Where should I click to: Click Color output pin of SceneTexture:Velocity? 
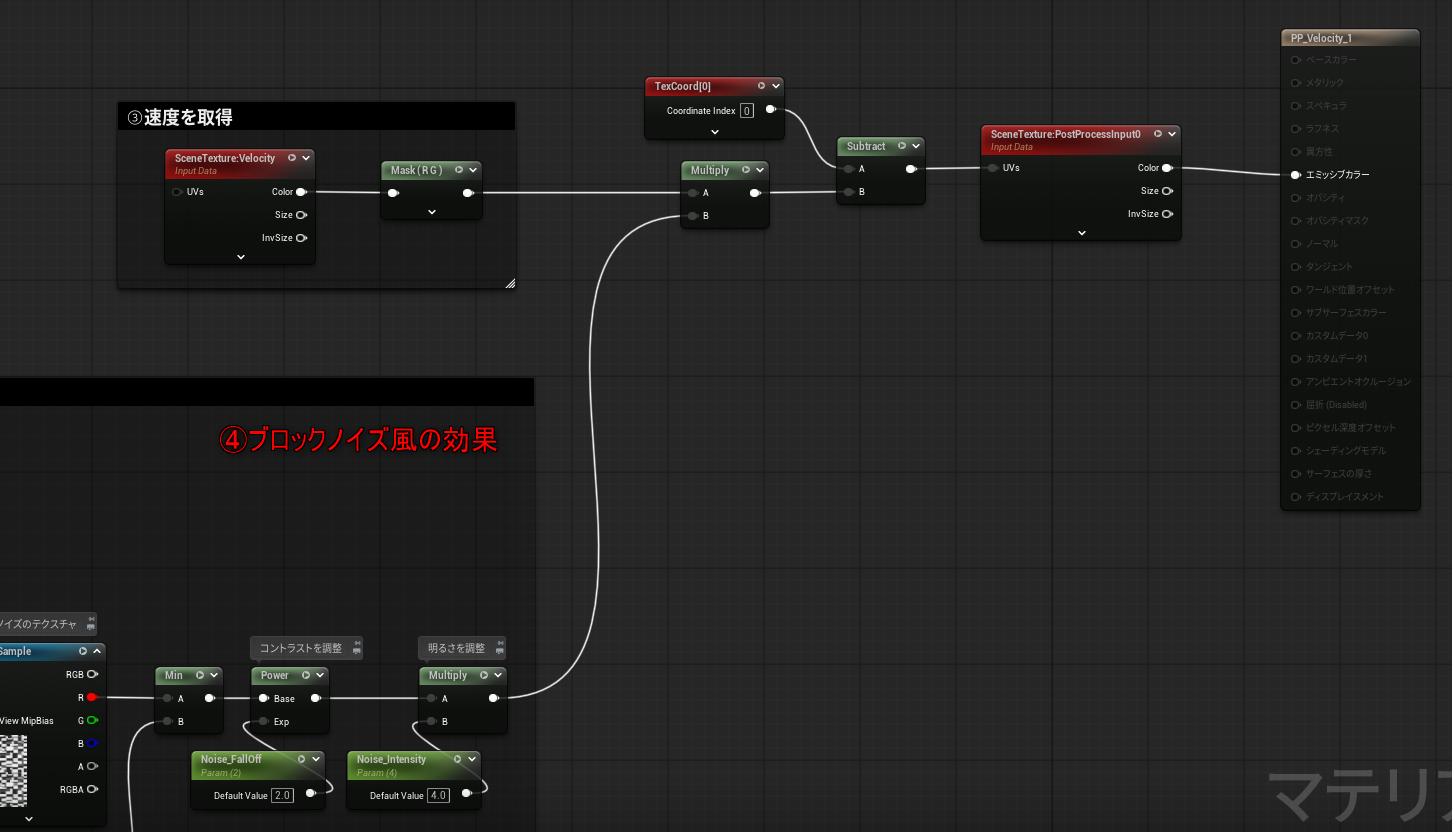pos(301,192)
